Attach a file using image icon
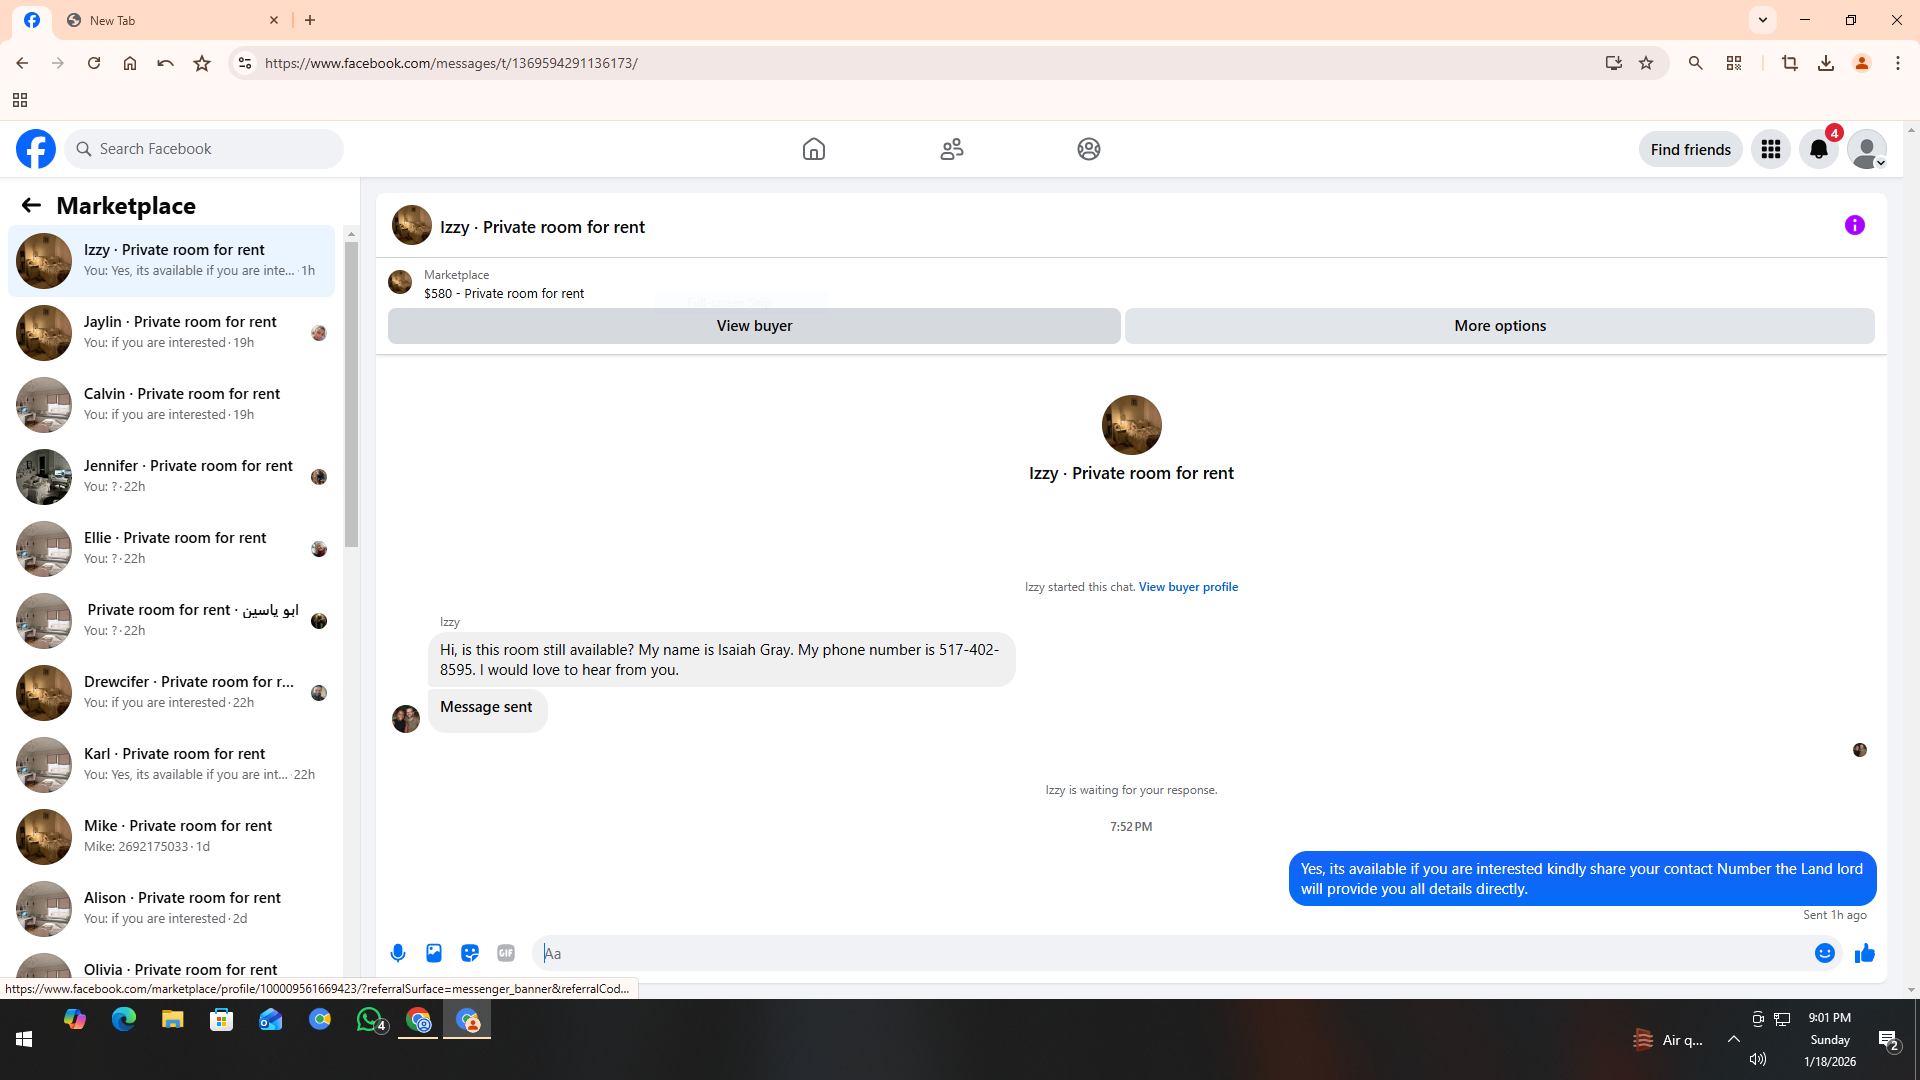Screen dimensions: 1920x1080 point(434,953)
